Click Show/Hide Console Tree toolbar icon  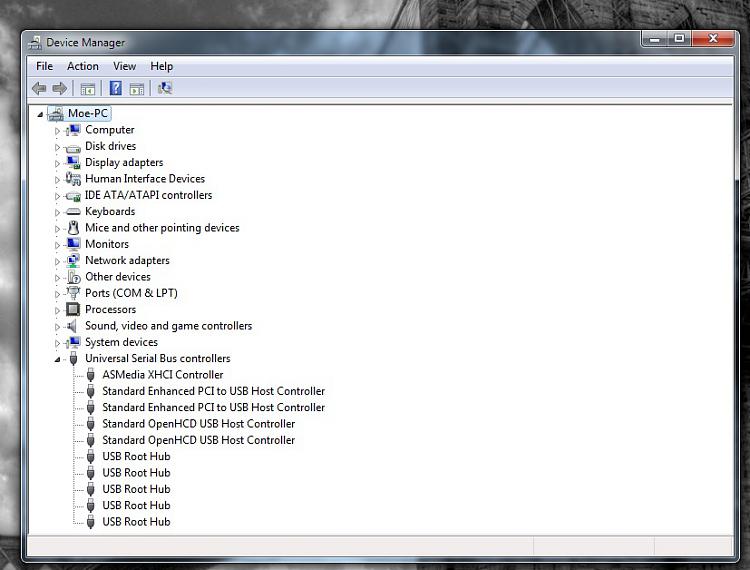pyautogui.click(x=88, y=89)
